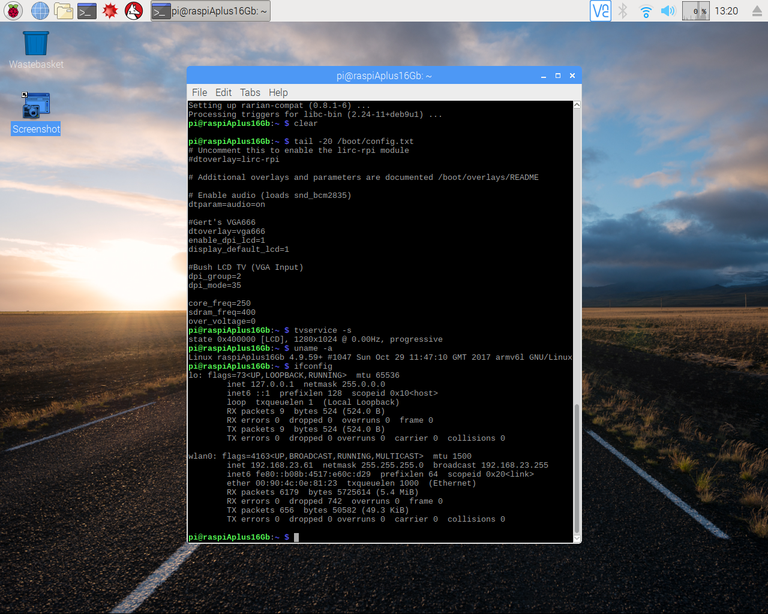Click the 'display_default_lcd=1' line
Image resolution: width=768 pixels, height=614 pixels.
coord(239,249)
